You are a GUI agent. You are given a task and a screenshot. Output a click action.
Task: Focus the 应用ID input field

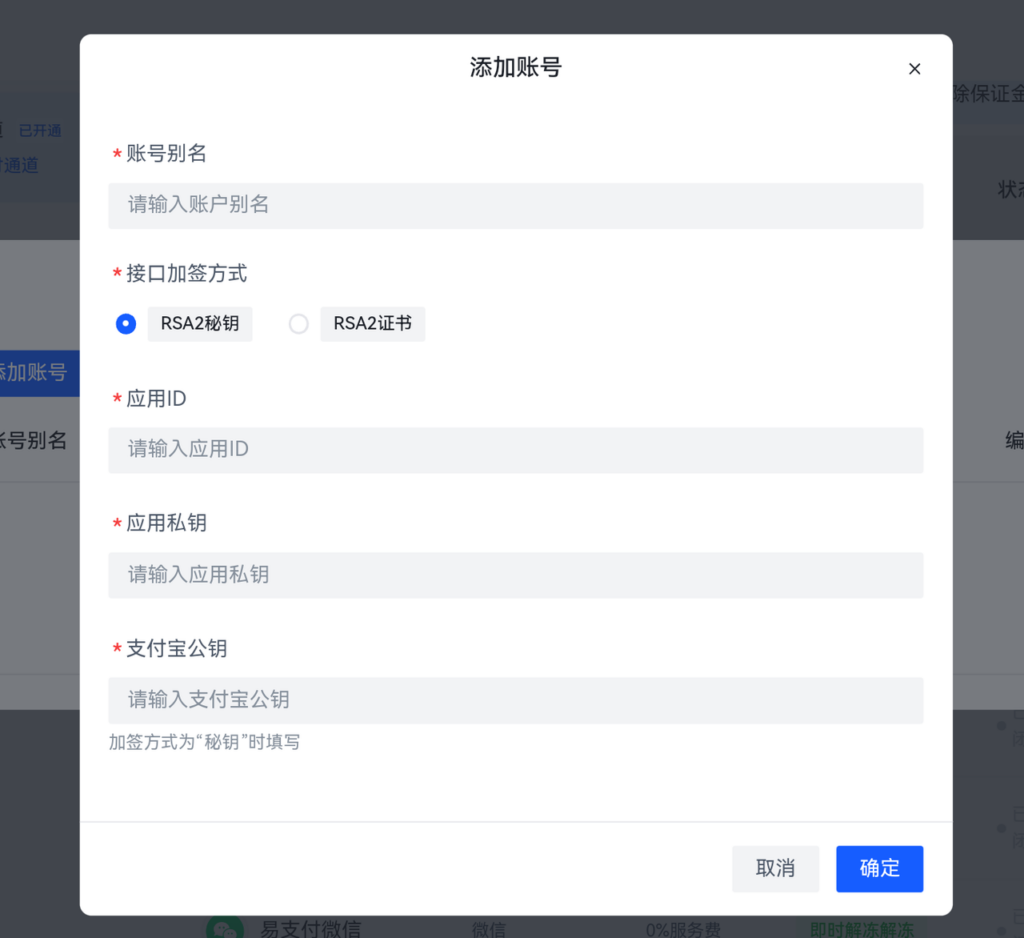(515, 450)
